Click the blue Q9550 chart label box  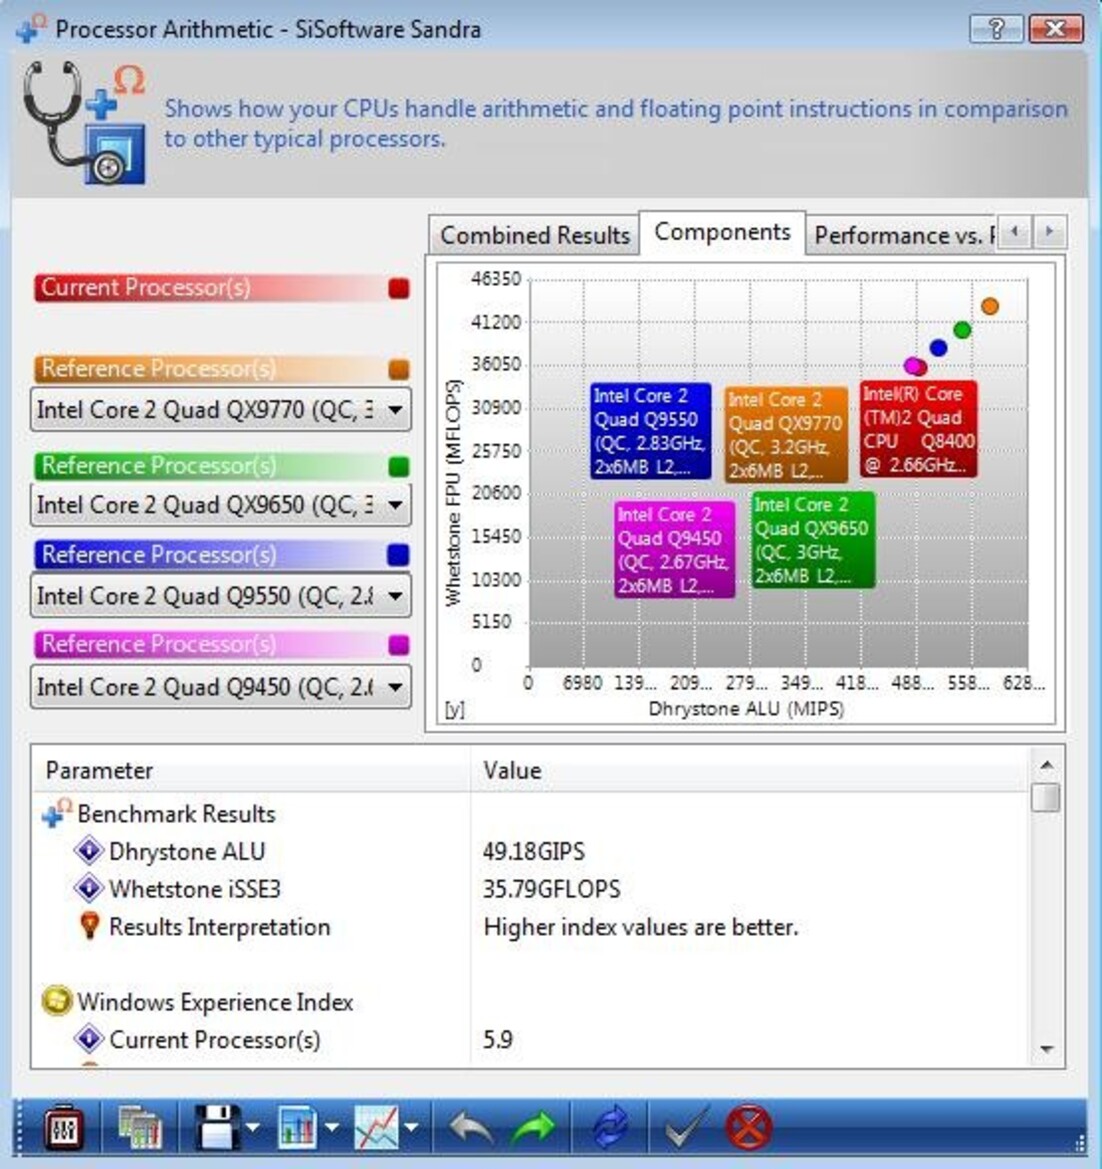pos(650,431)
